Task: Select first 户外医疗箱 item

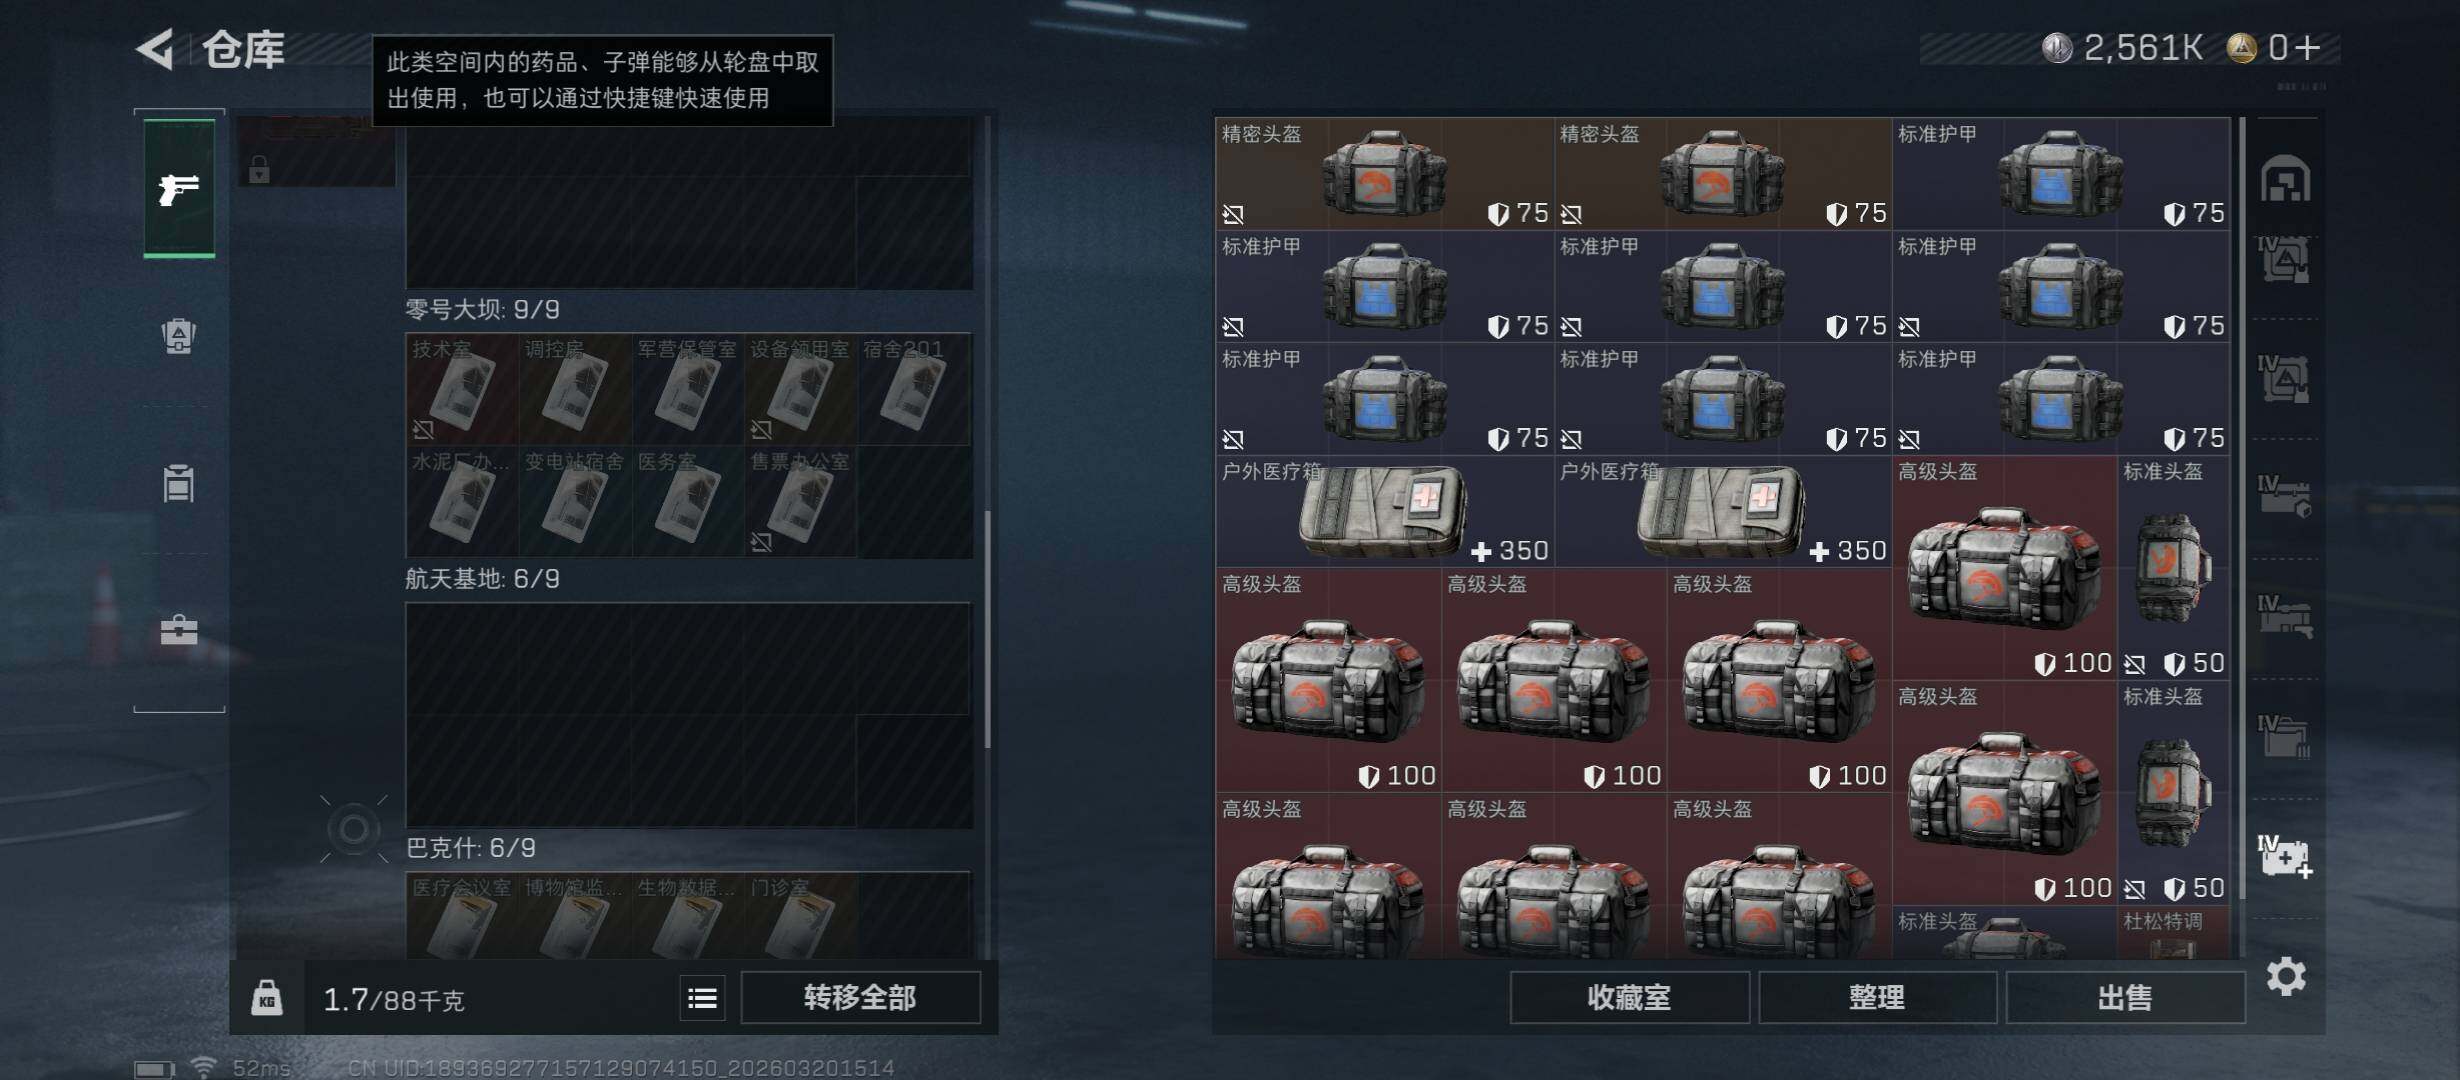Action: coord(1385,512)
